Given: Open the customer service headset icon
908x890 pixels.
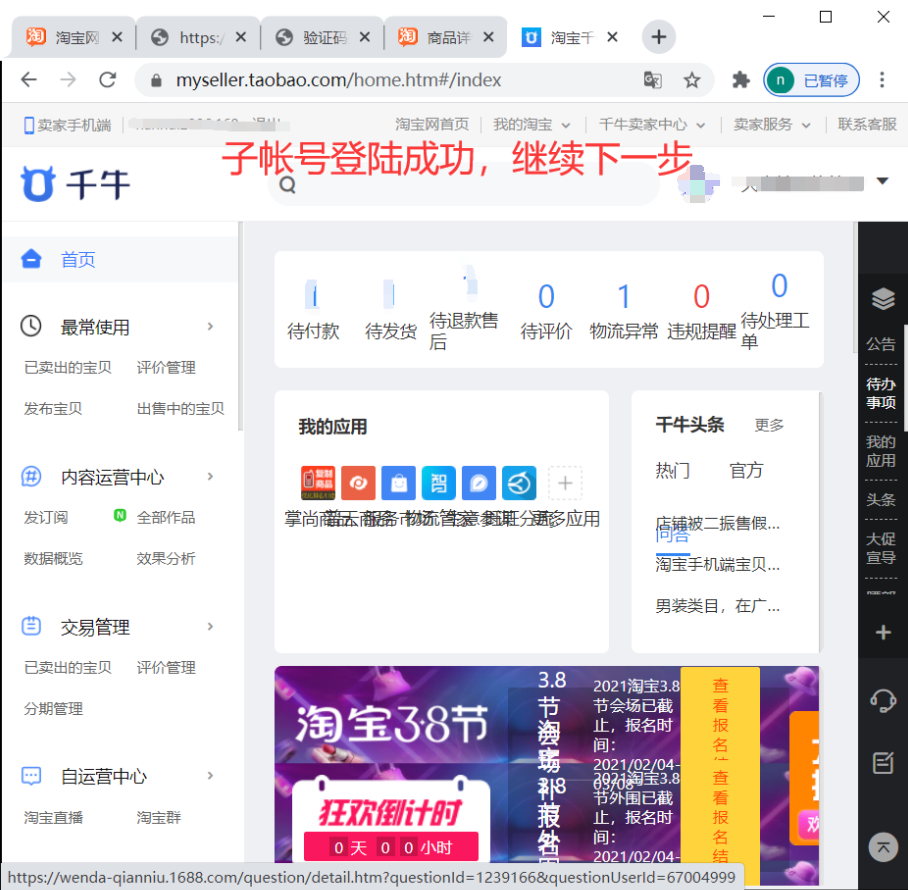Looking at the screenshot, I should [882, 699].
